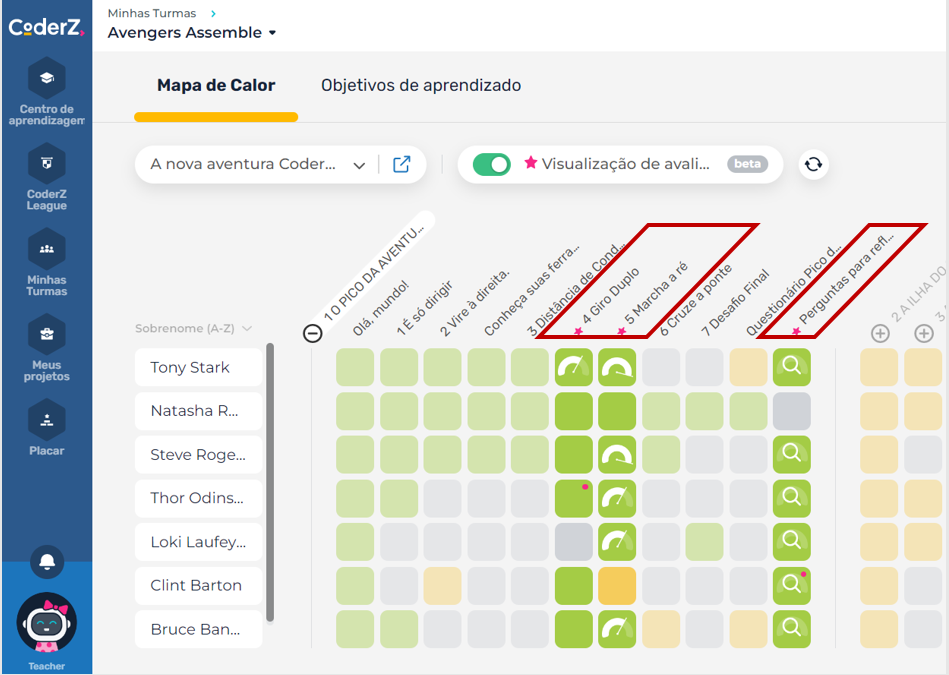Open course in new window icon

click(402, 165)
